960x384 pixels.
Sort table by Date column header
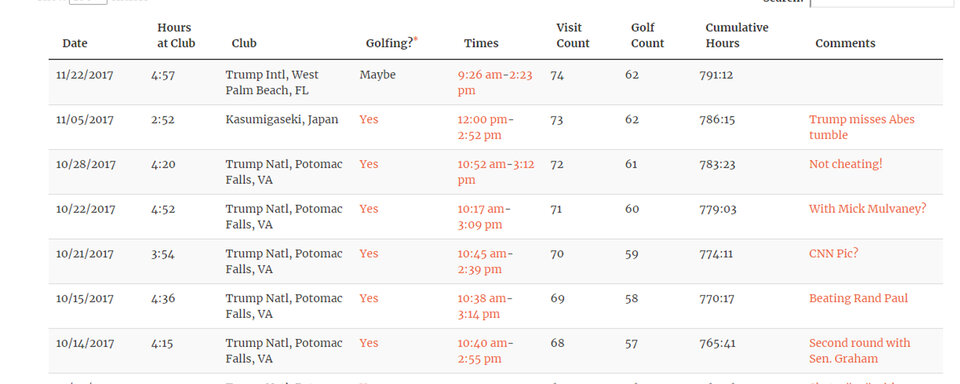[75, 43]
